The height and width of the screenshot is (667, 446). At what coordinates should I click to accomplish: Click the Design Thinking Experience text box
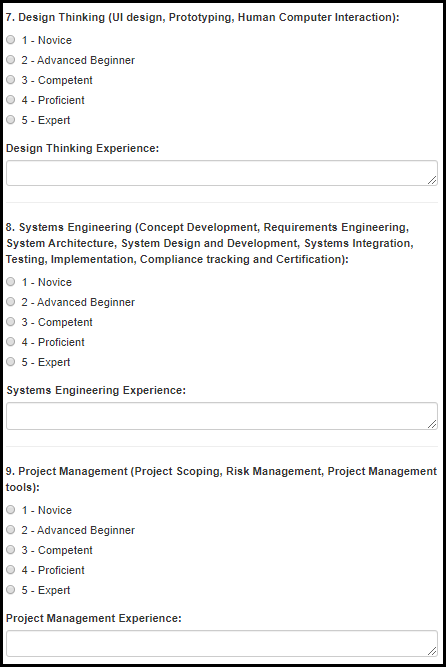[x=222, y=173]
